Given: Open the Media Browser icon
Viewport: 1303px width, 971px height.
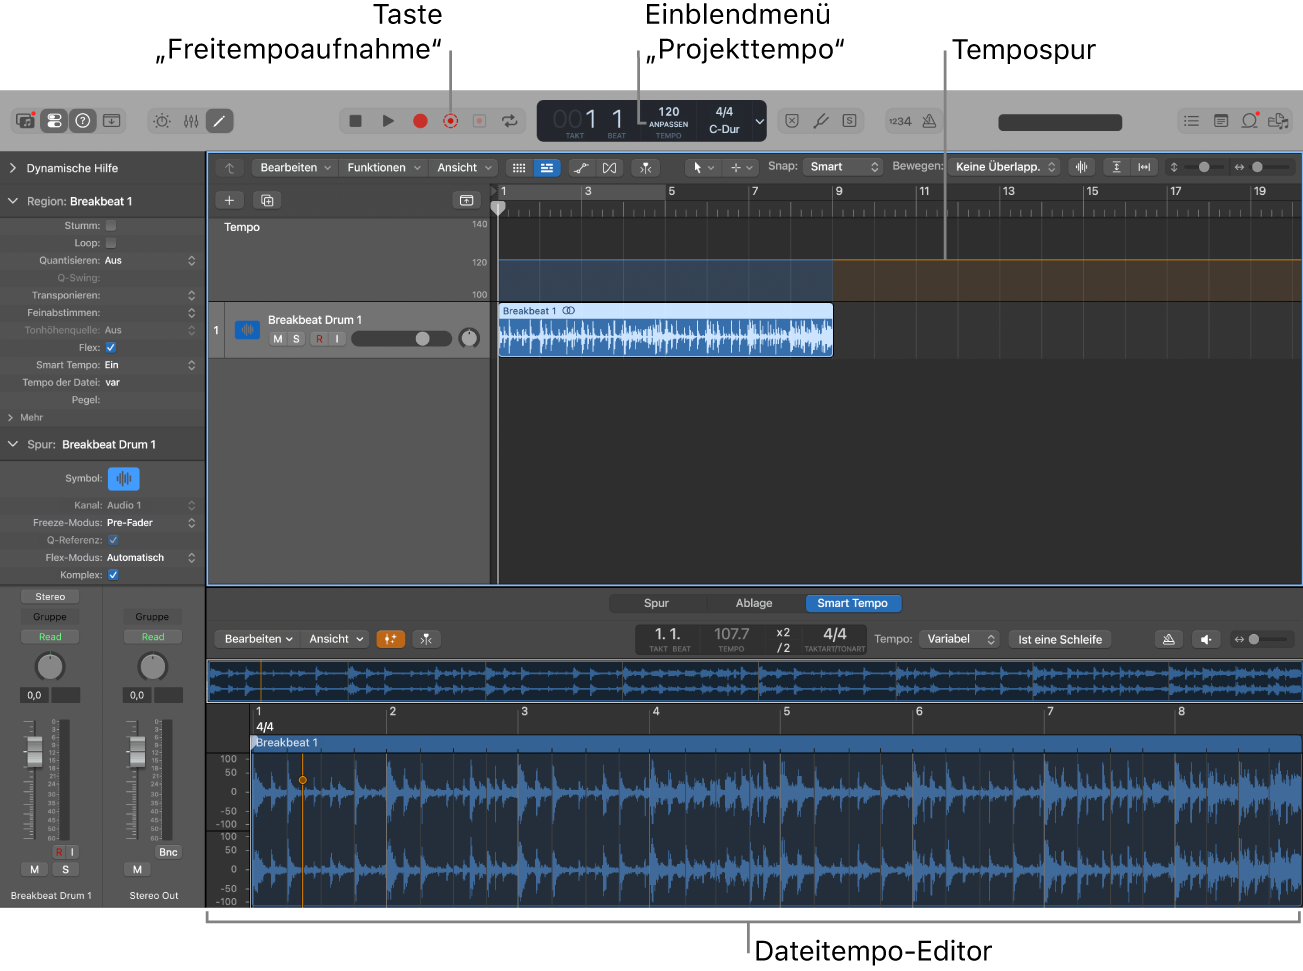Looking at the screenshot, I should click(1279, 121).
